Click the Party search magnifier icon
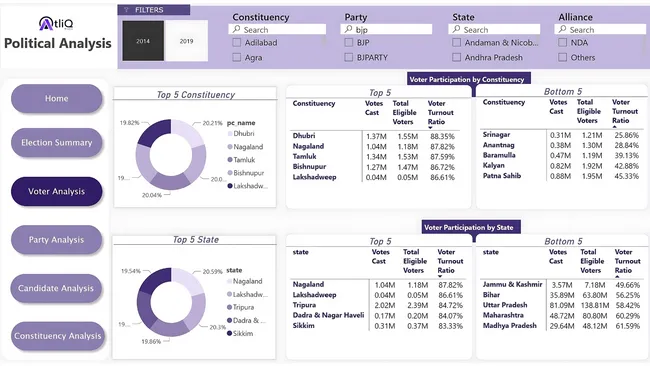 [349, 29]
